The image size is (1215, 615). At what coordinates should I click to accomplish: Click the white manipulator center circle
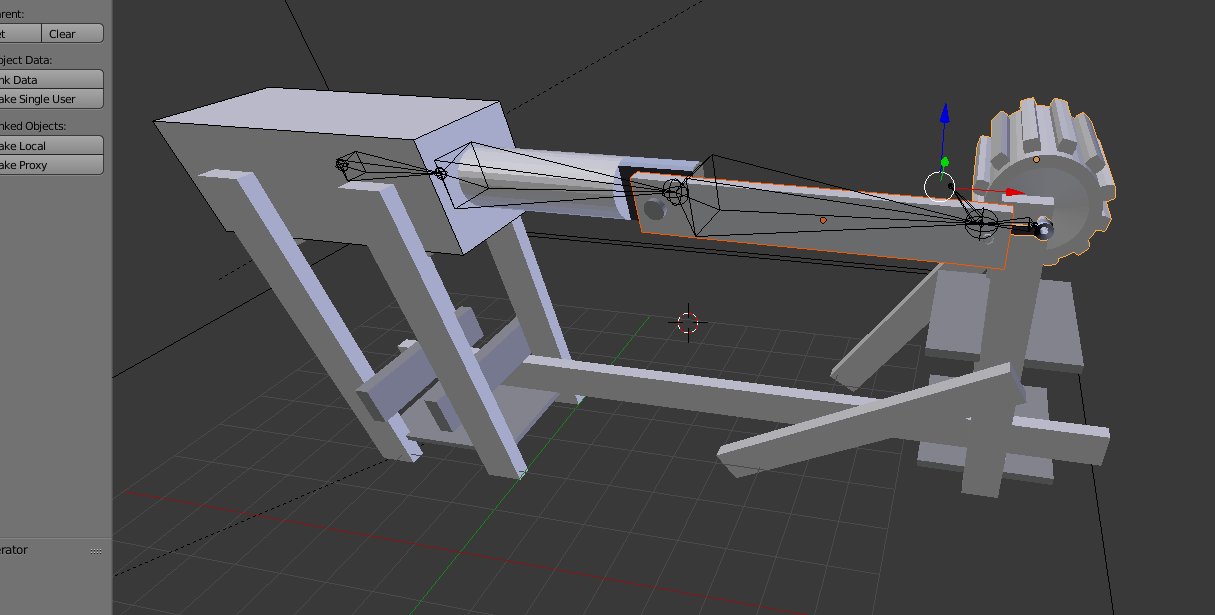coord(941,186)
